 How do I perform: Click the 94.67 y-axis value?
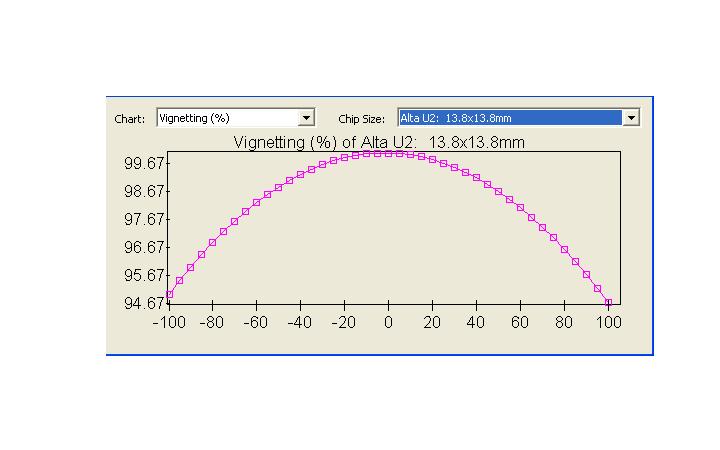pos(144,304)
